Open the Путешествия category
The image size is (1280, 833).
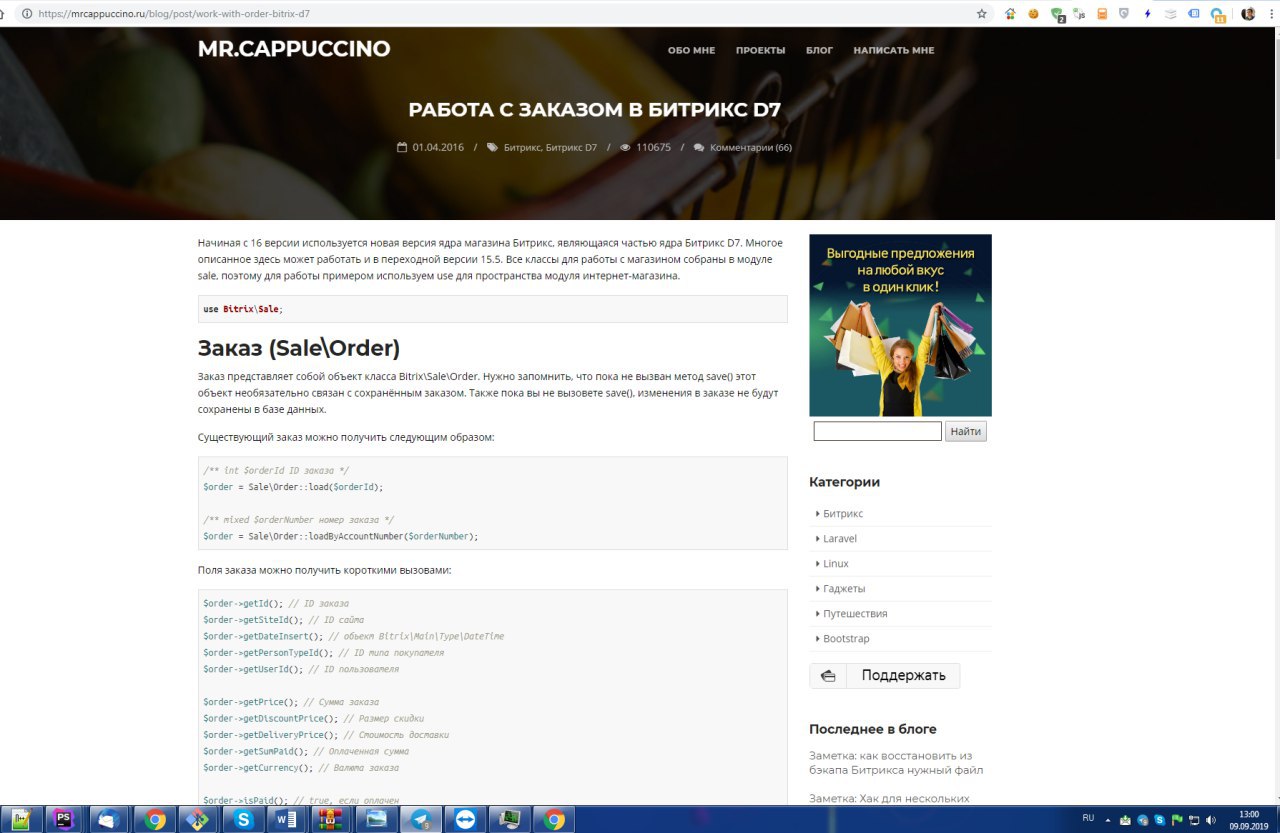855,613
